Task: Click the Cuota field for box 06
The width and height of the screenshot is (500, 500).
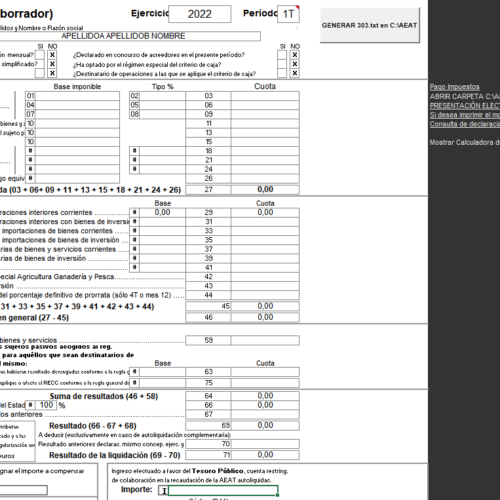Action: coord(265,105)
